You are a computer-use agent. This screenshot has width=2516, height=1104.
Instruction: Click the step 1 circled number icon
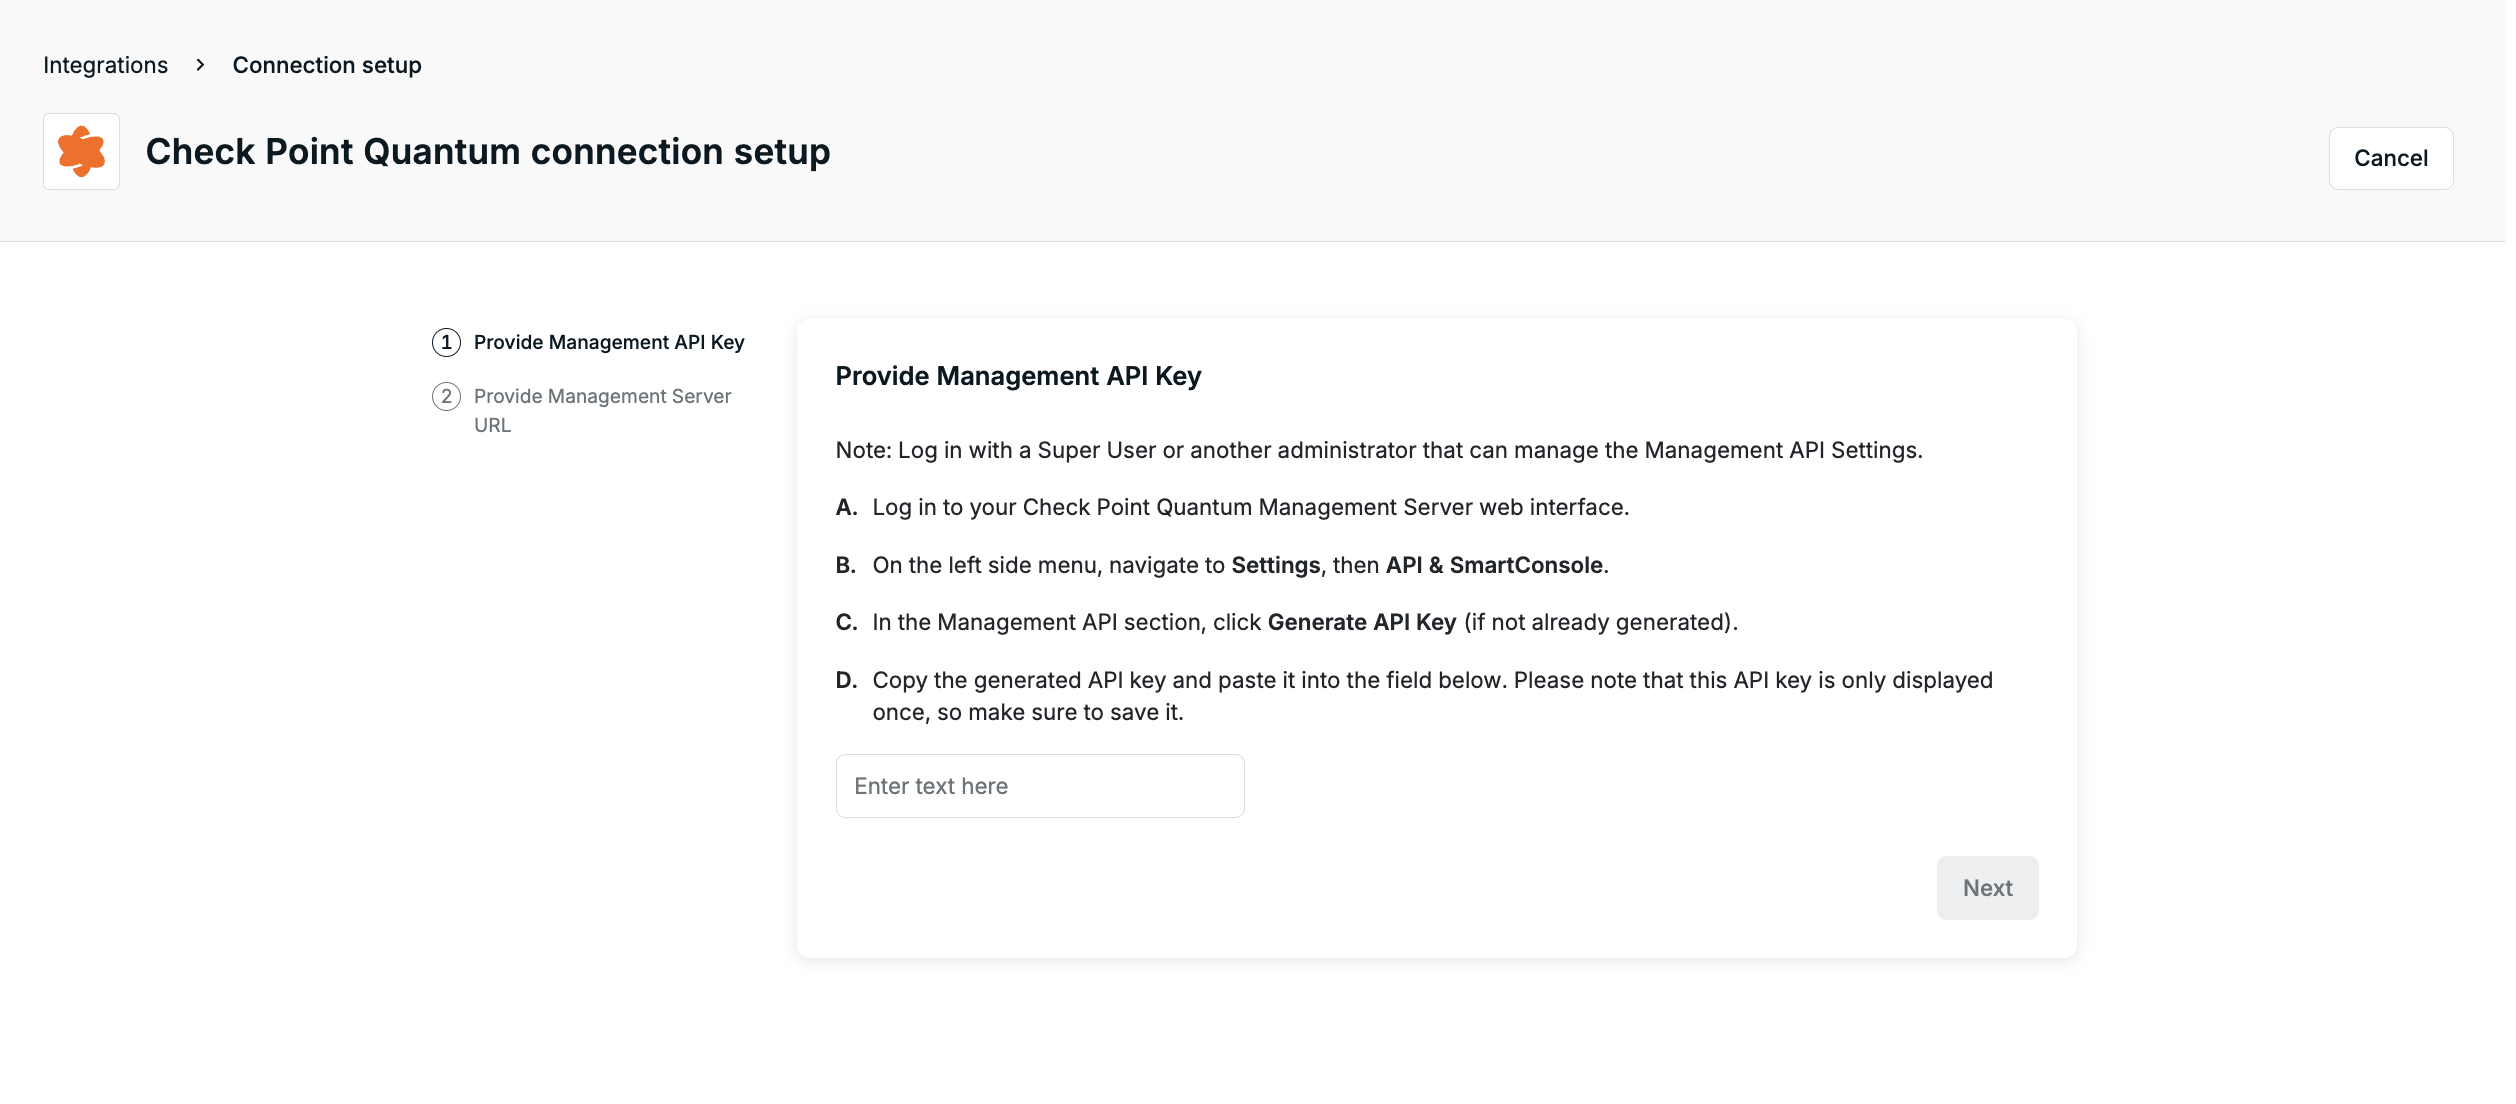click(x=446, y=343)
